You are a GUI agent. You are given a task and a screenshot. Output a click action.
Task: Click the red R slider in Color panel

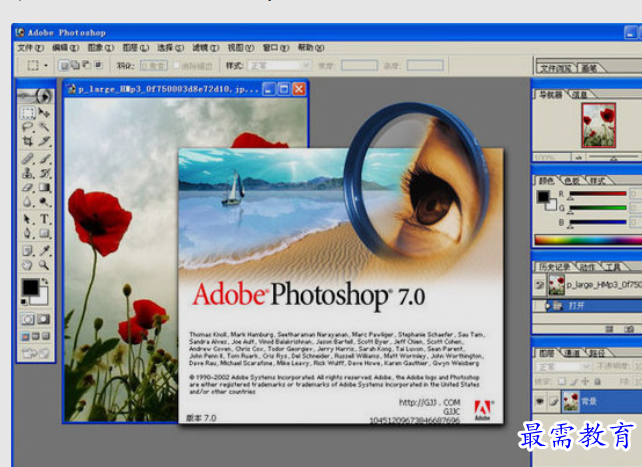598,194
